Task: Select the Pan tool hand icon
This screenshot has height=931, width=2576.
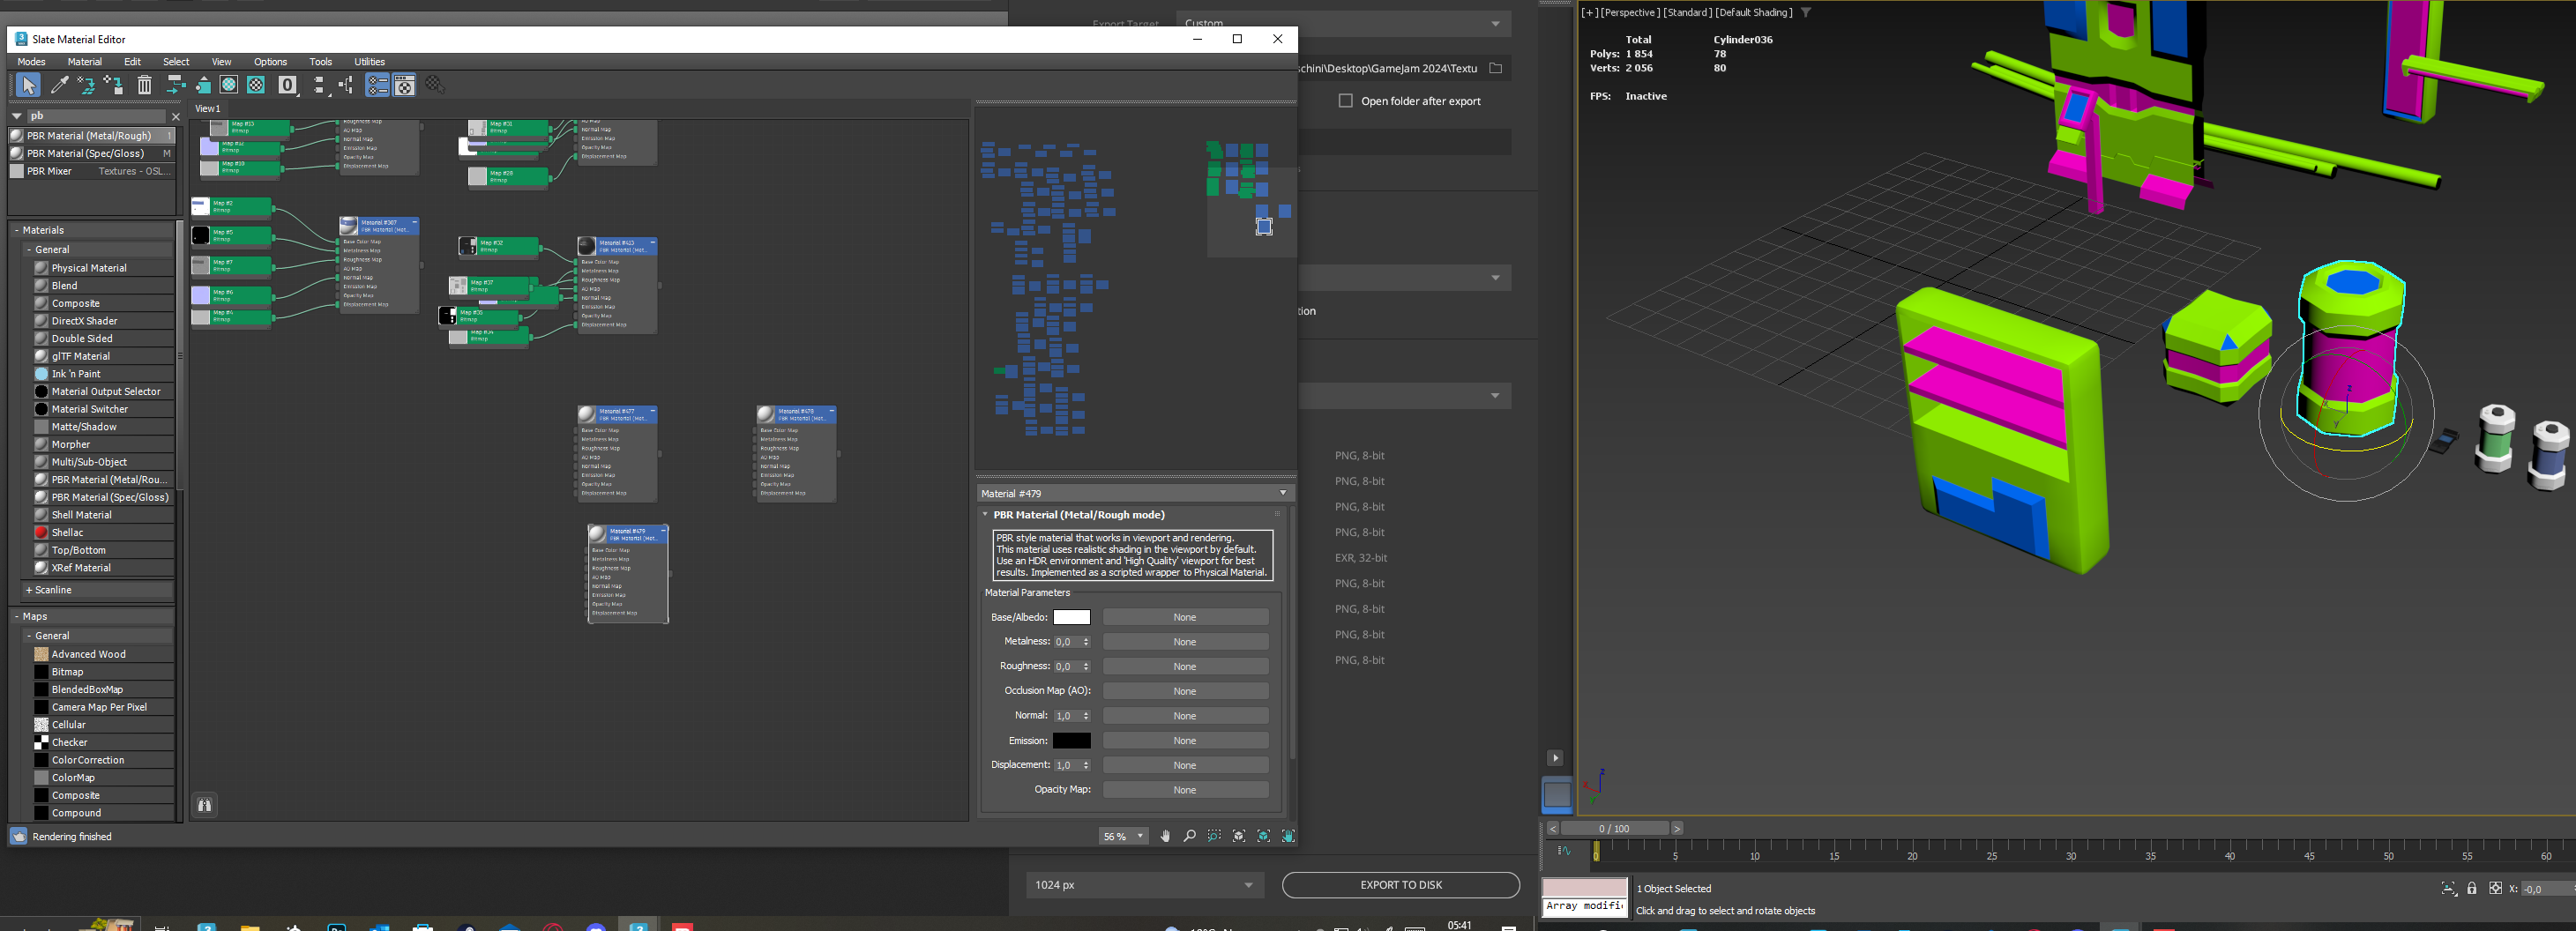Action: [1165, 836]
